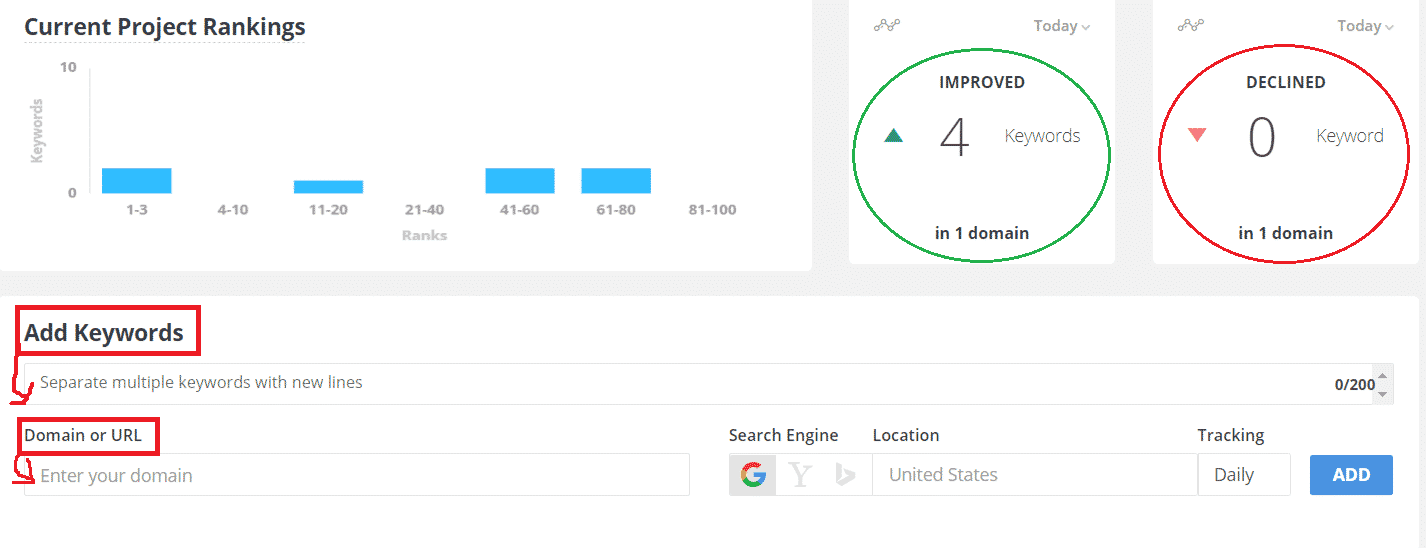Select the Google search engine icon
This screenshot has width=1426, height=548.
coord(753,475)
